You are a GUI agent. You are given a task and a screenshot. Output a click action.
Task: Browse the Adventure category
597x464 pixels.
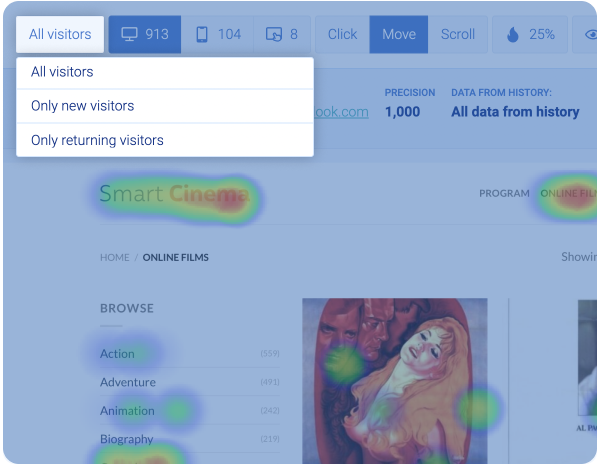[128, 382]
